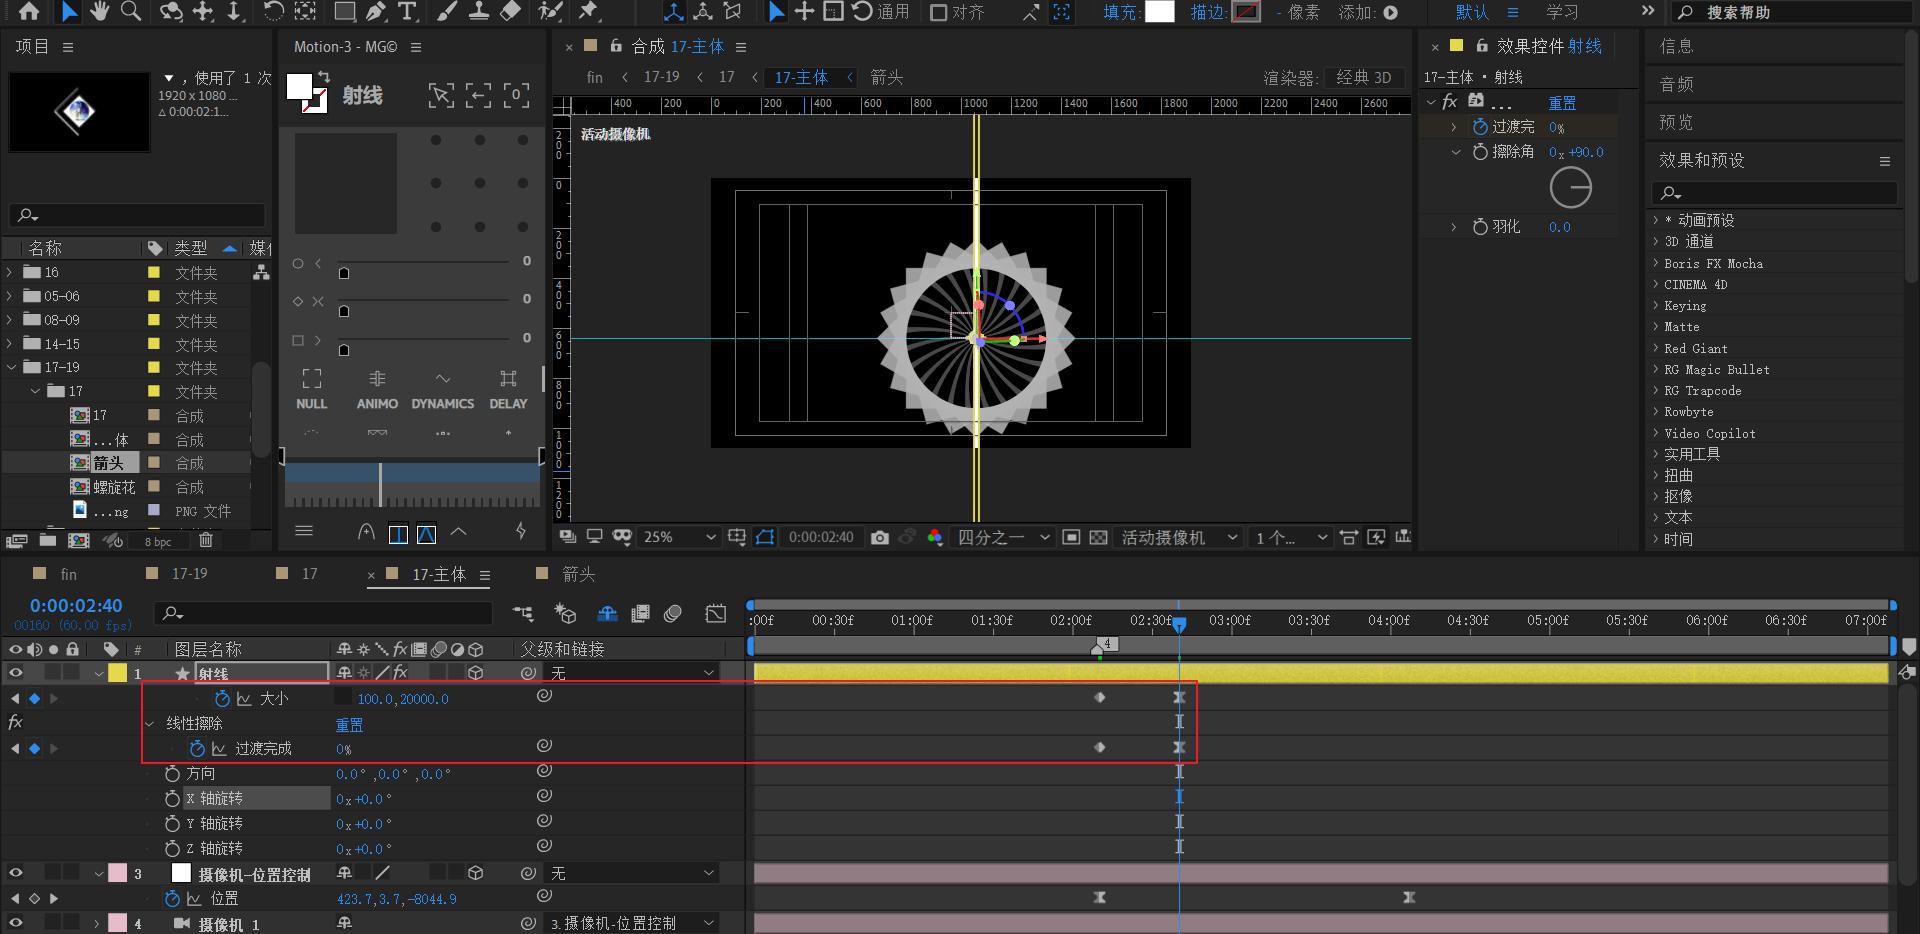Select the Hand tool

(99, 11)
